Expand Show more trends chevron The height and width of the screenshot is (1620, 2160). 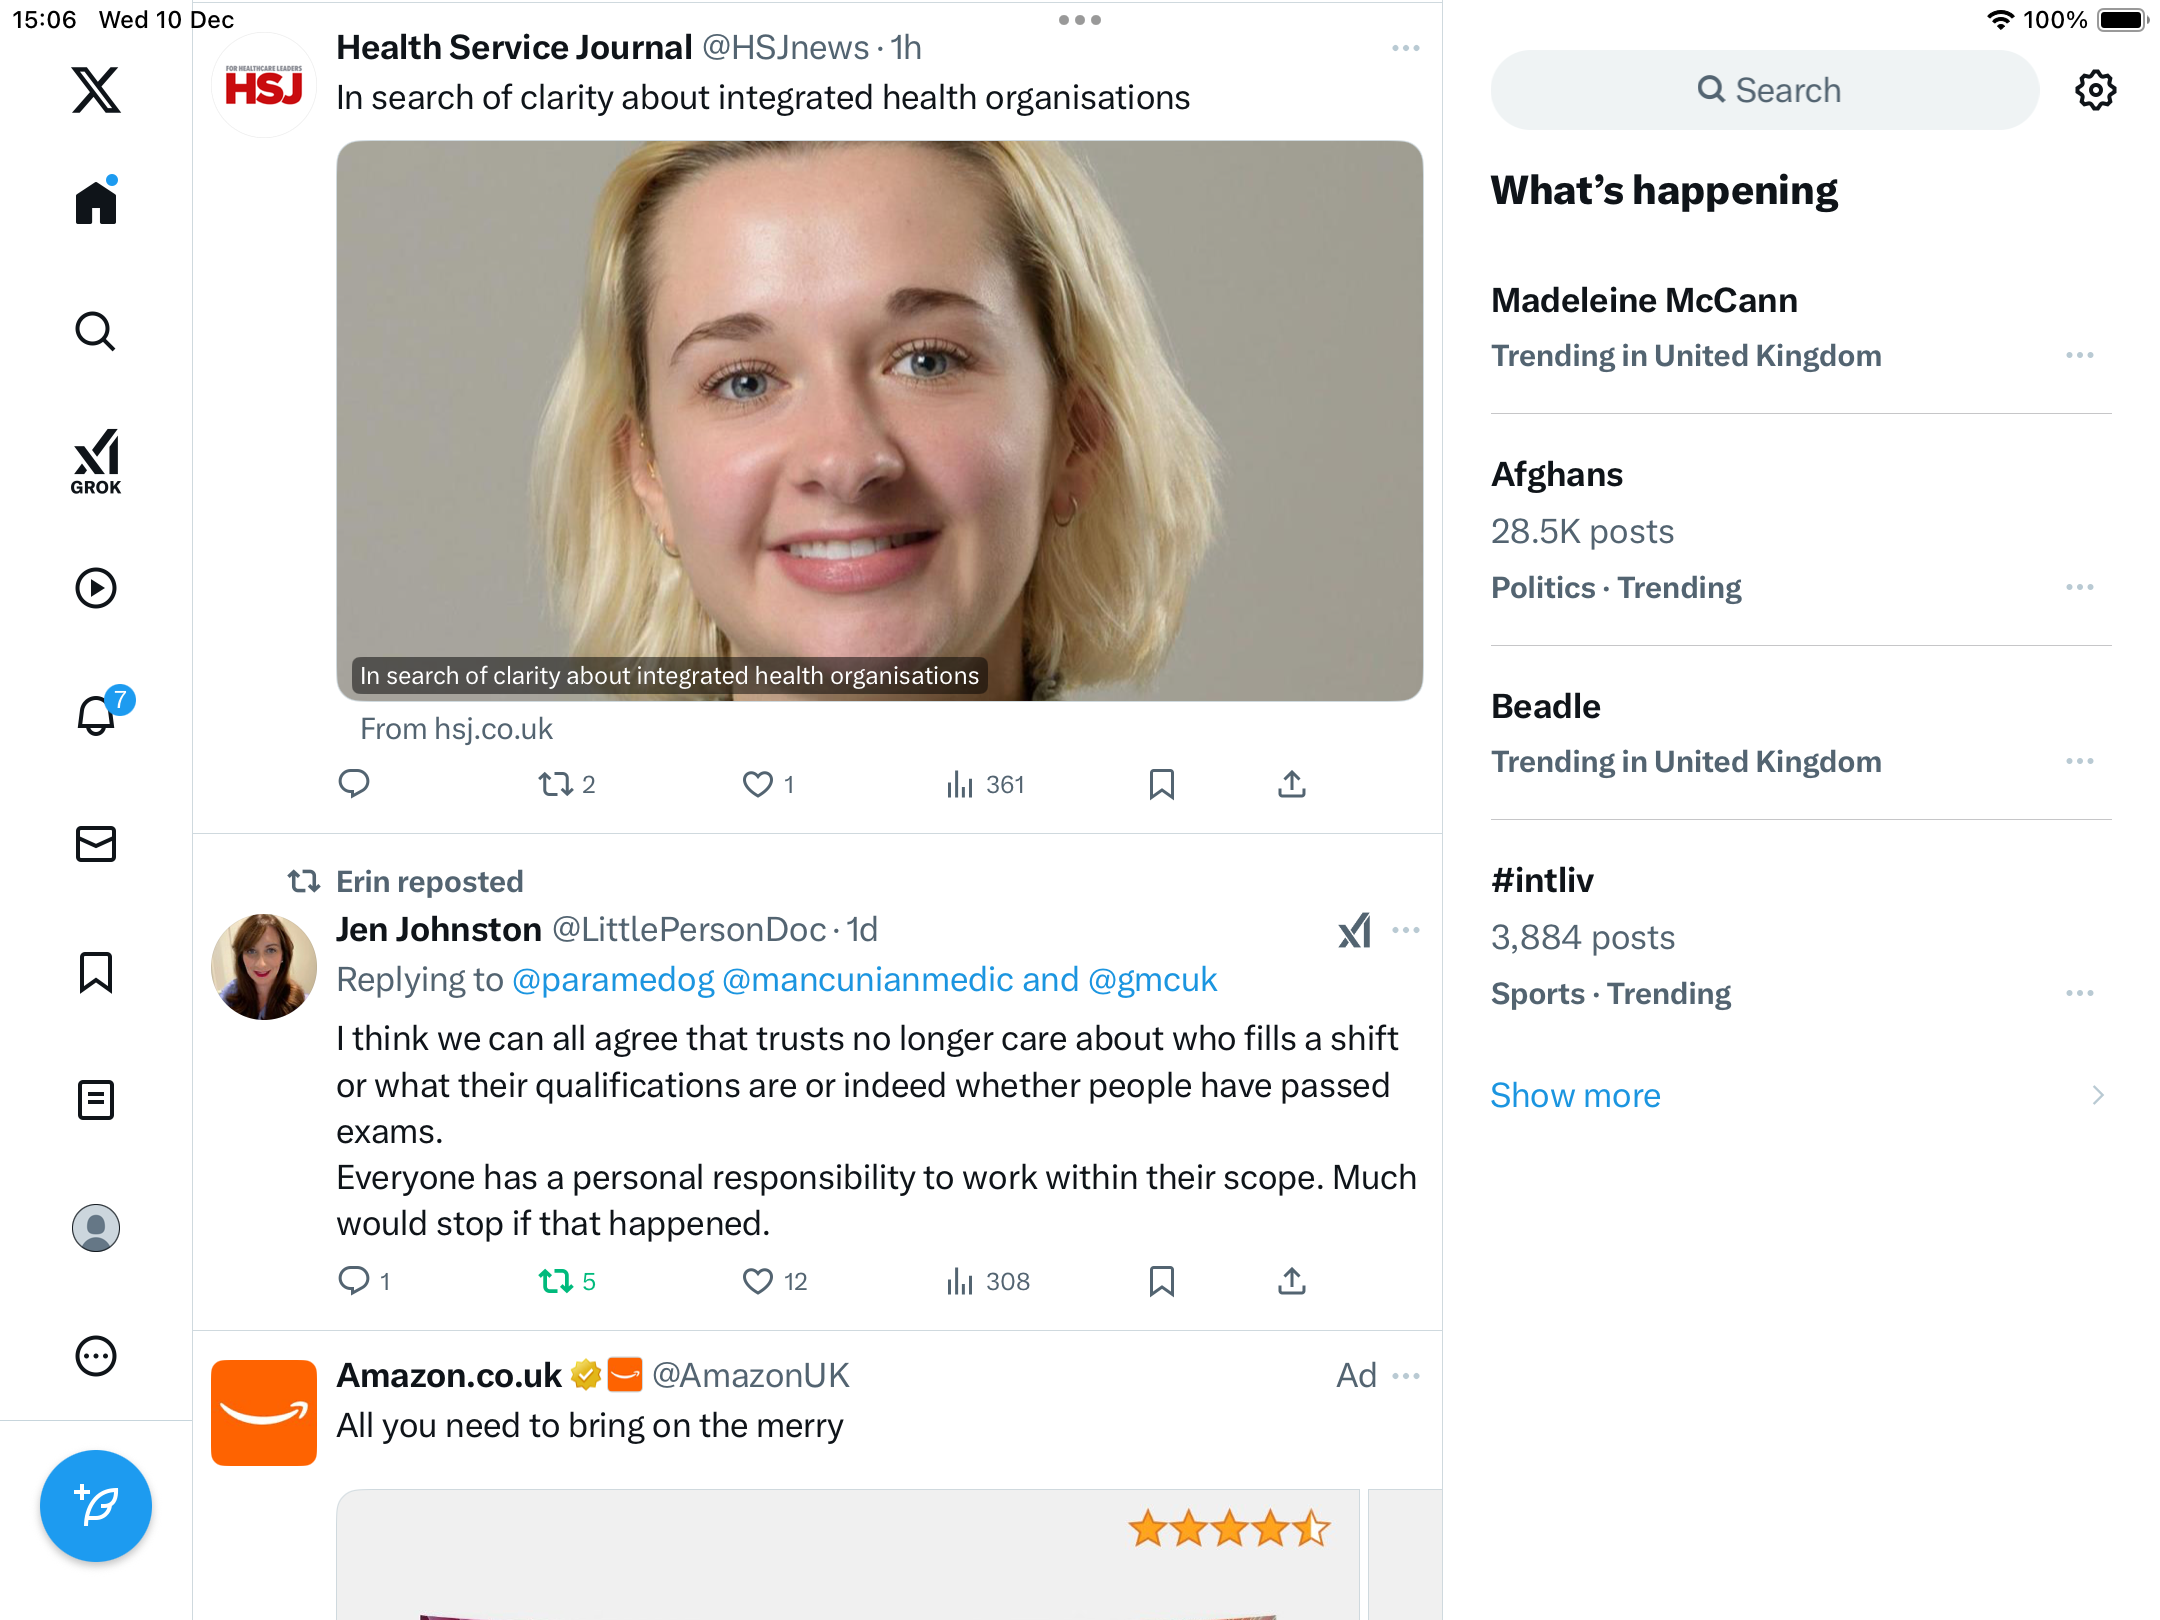pos(2097,1095)
